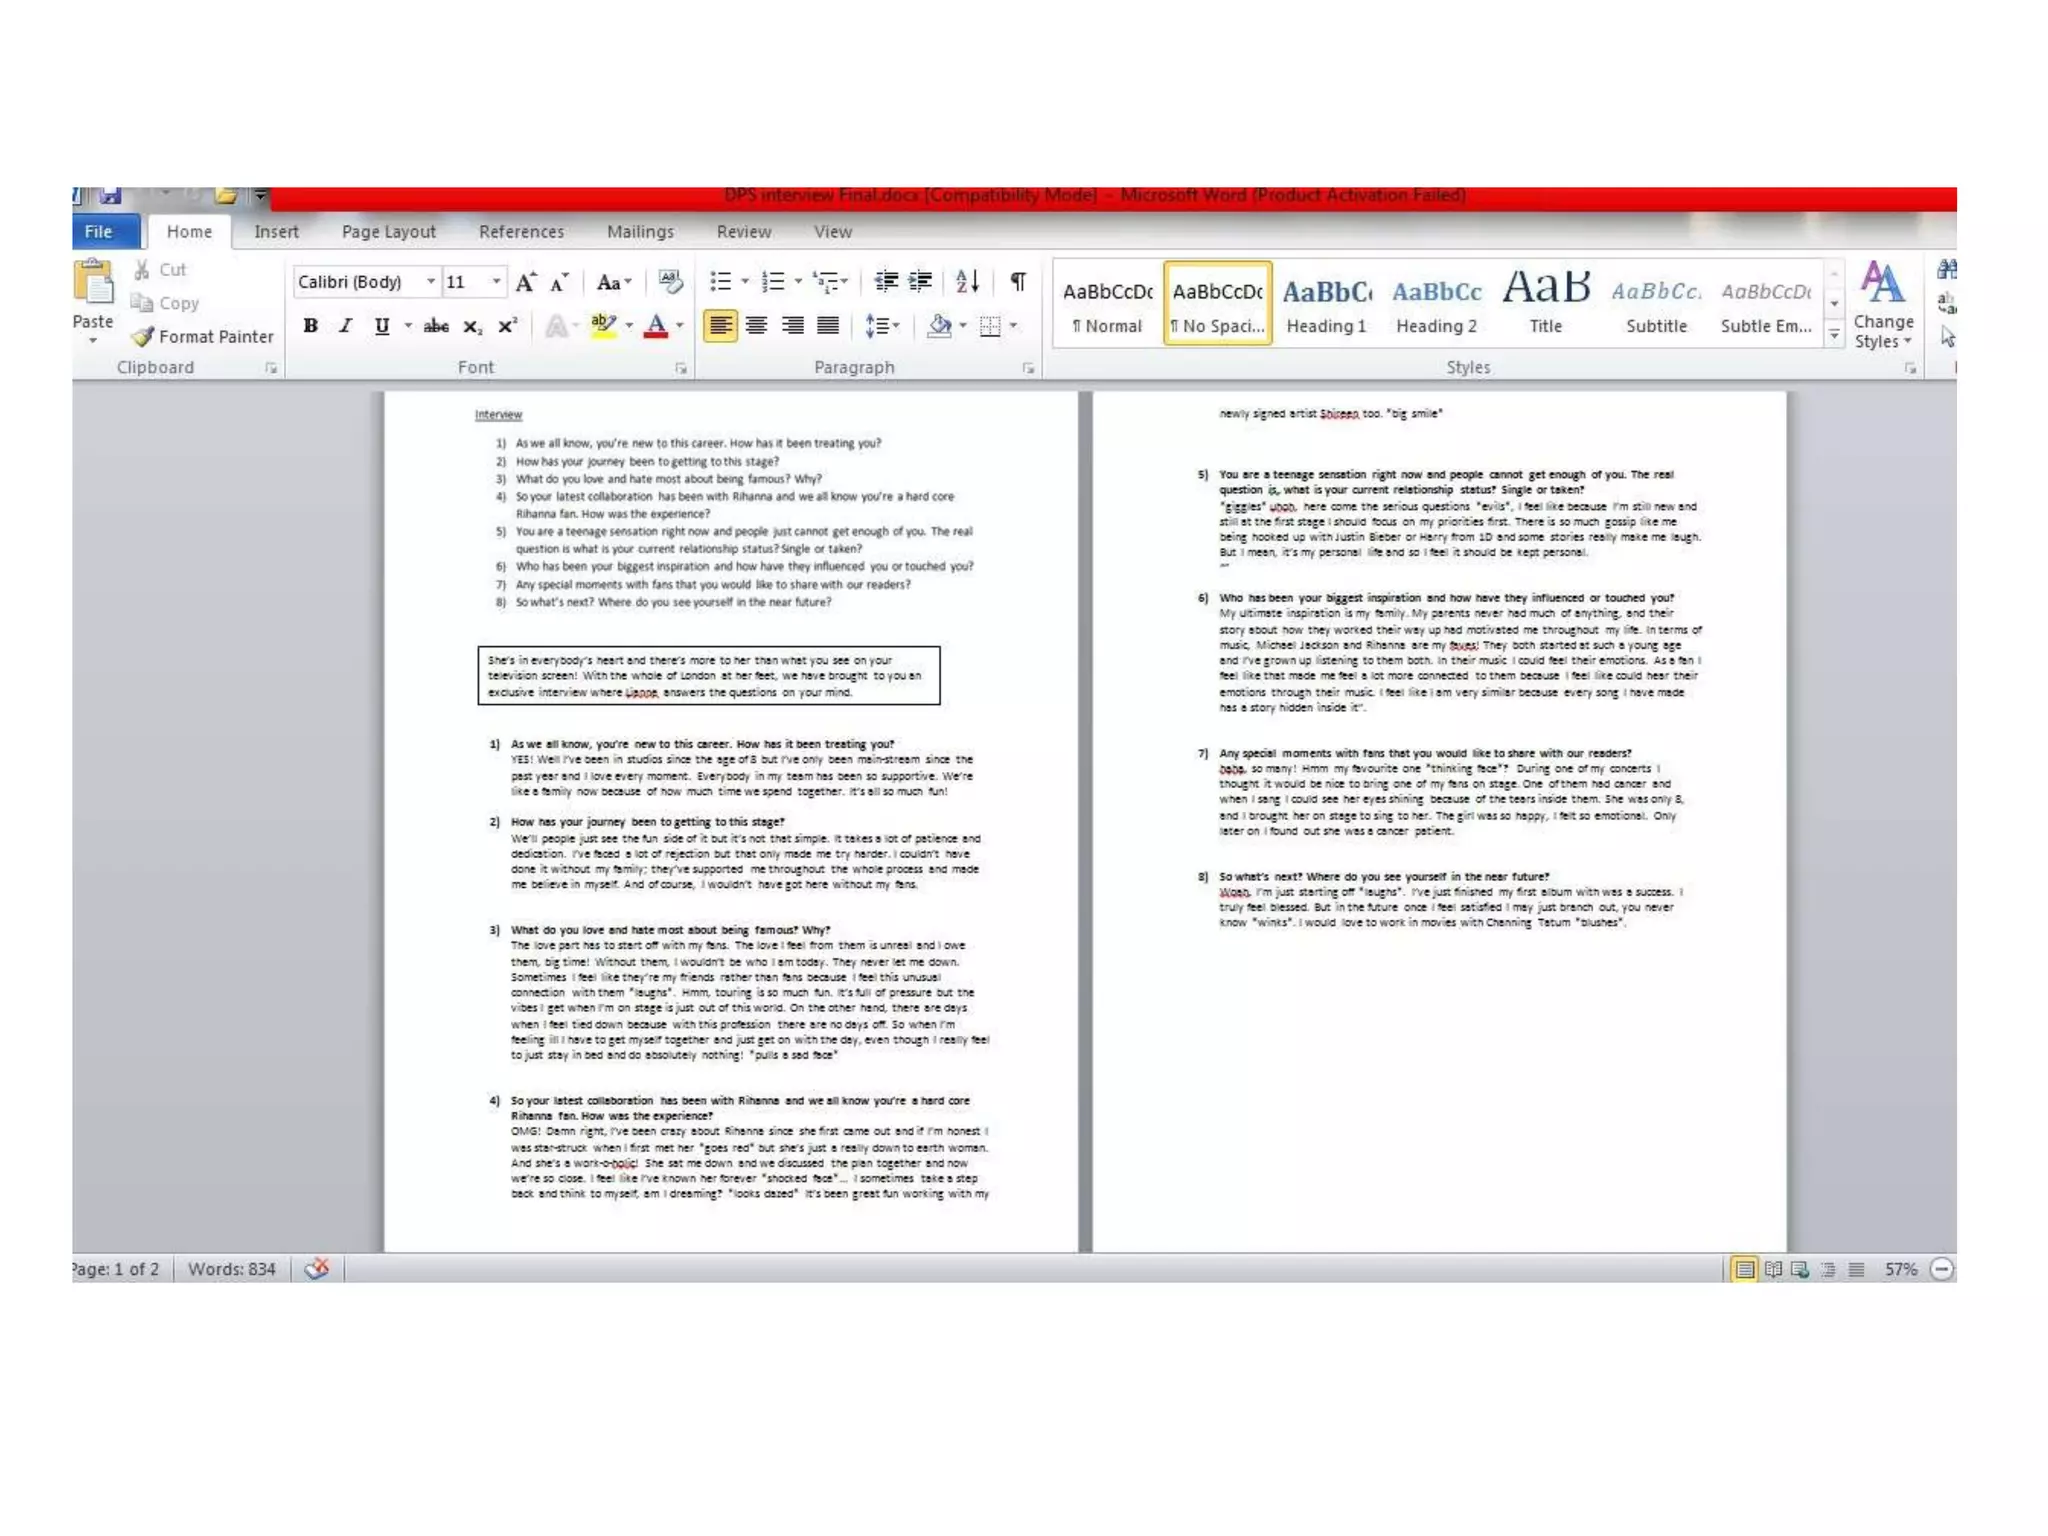Click the Sort A-Z icon

click(966, 282)
